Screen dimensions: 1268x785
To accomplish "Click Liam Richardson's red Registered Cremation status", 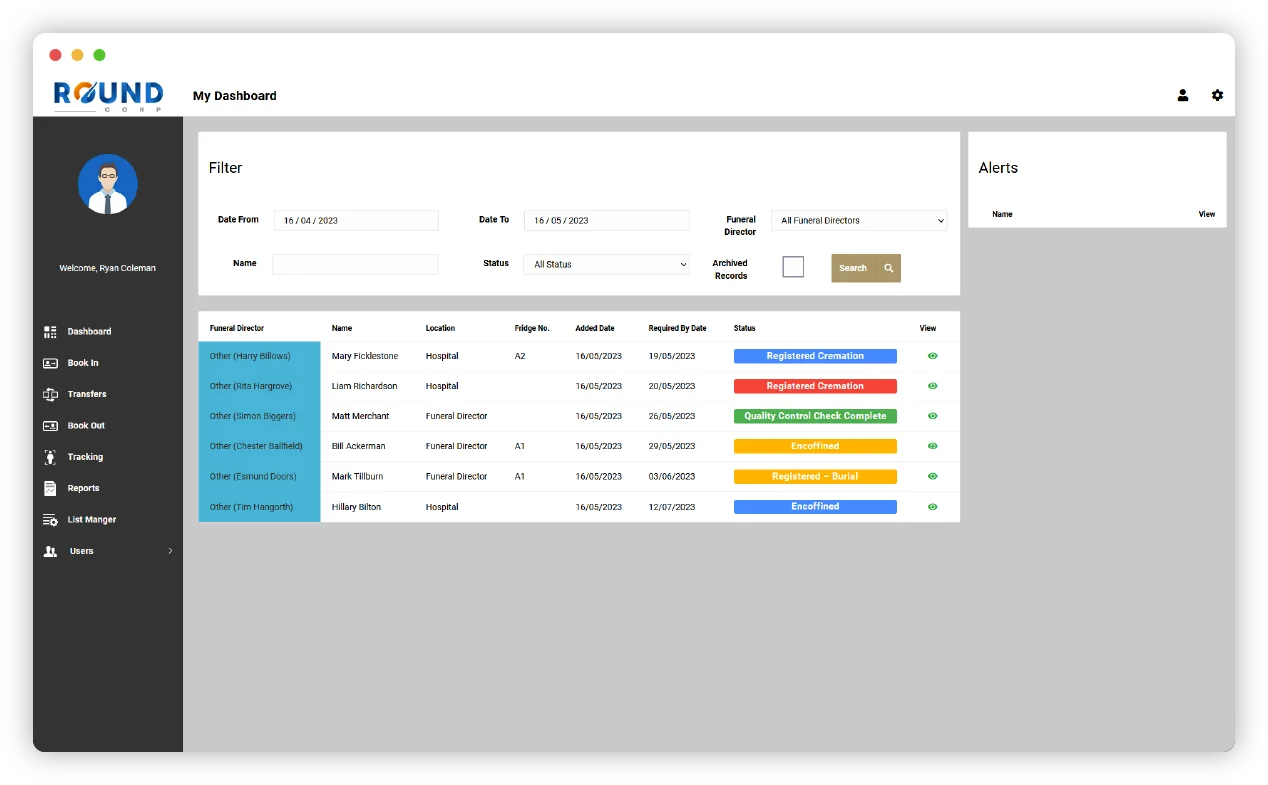I will point(815,386).
